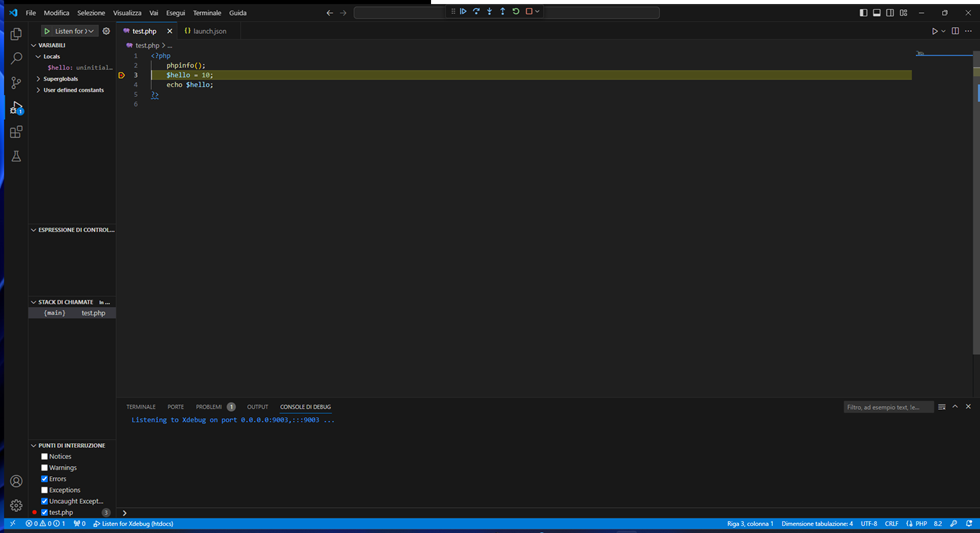The width and height of the screenshot is (980, 533).
Task: Open the Esegui menu
Action: 175,12
